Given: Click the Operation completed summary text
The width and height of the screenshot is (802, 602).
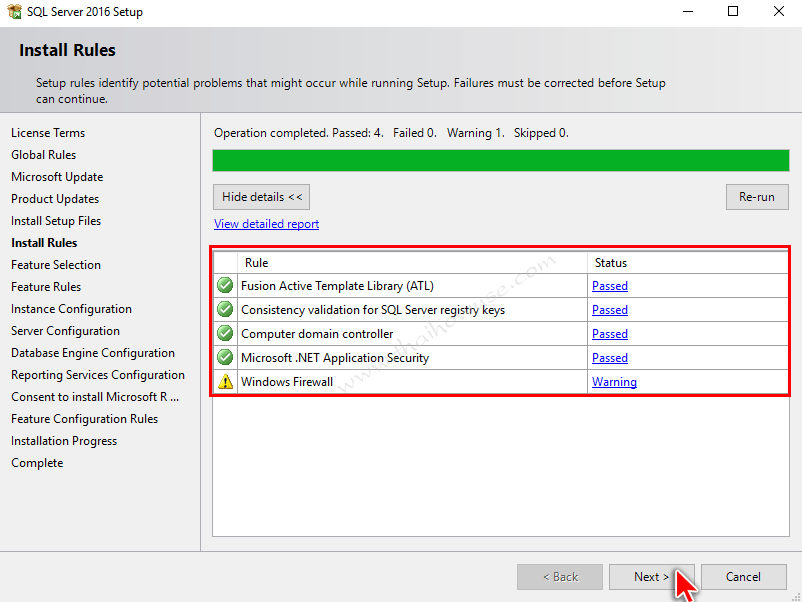Looking at the screenshot, I should [391, 133].
